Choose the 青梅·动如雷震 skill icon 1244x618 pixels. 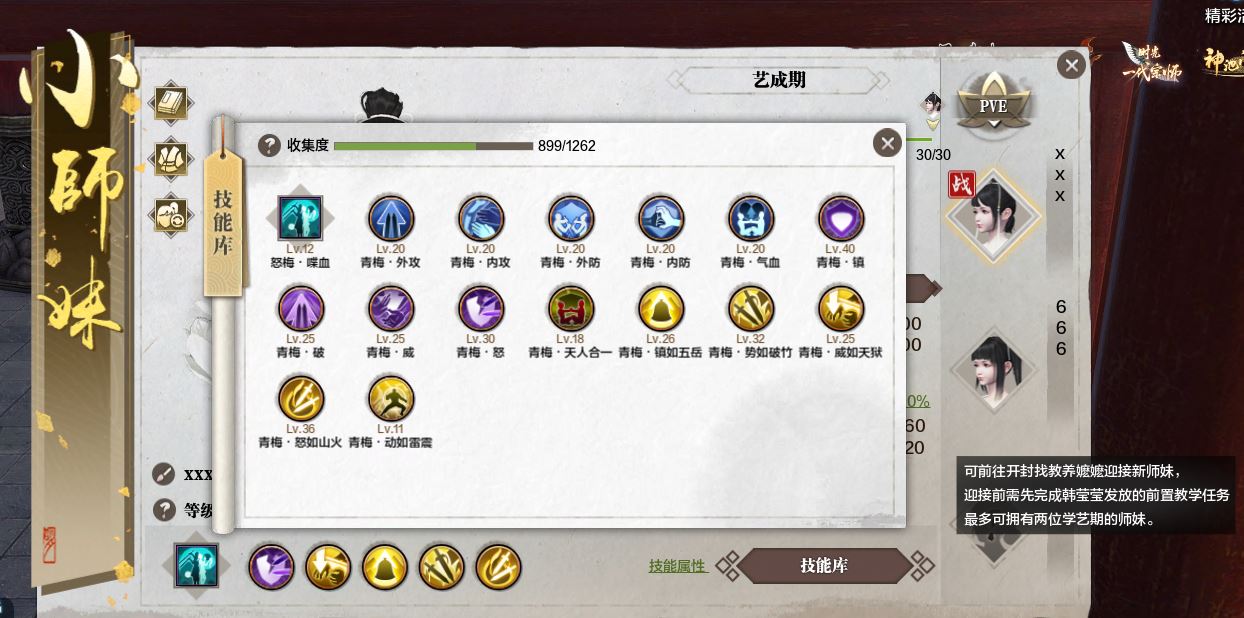390,398
